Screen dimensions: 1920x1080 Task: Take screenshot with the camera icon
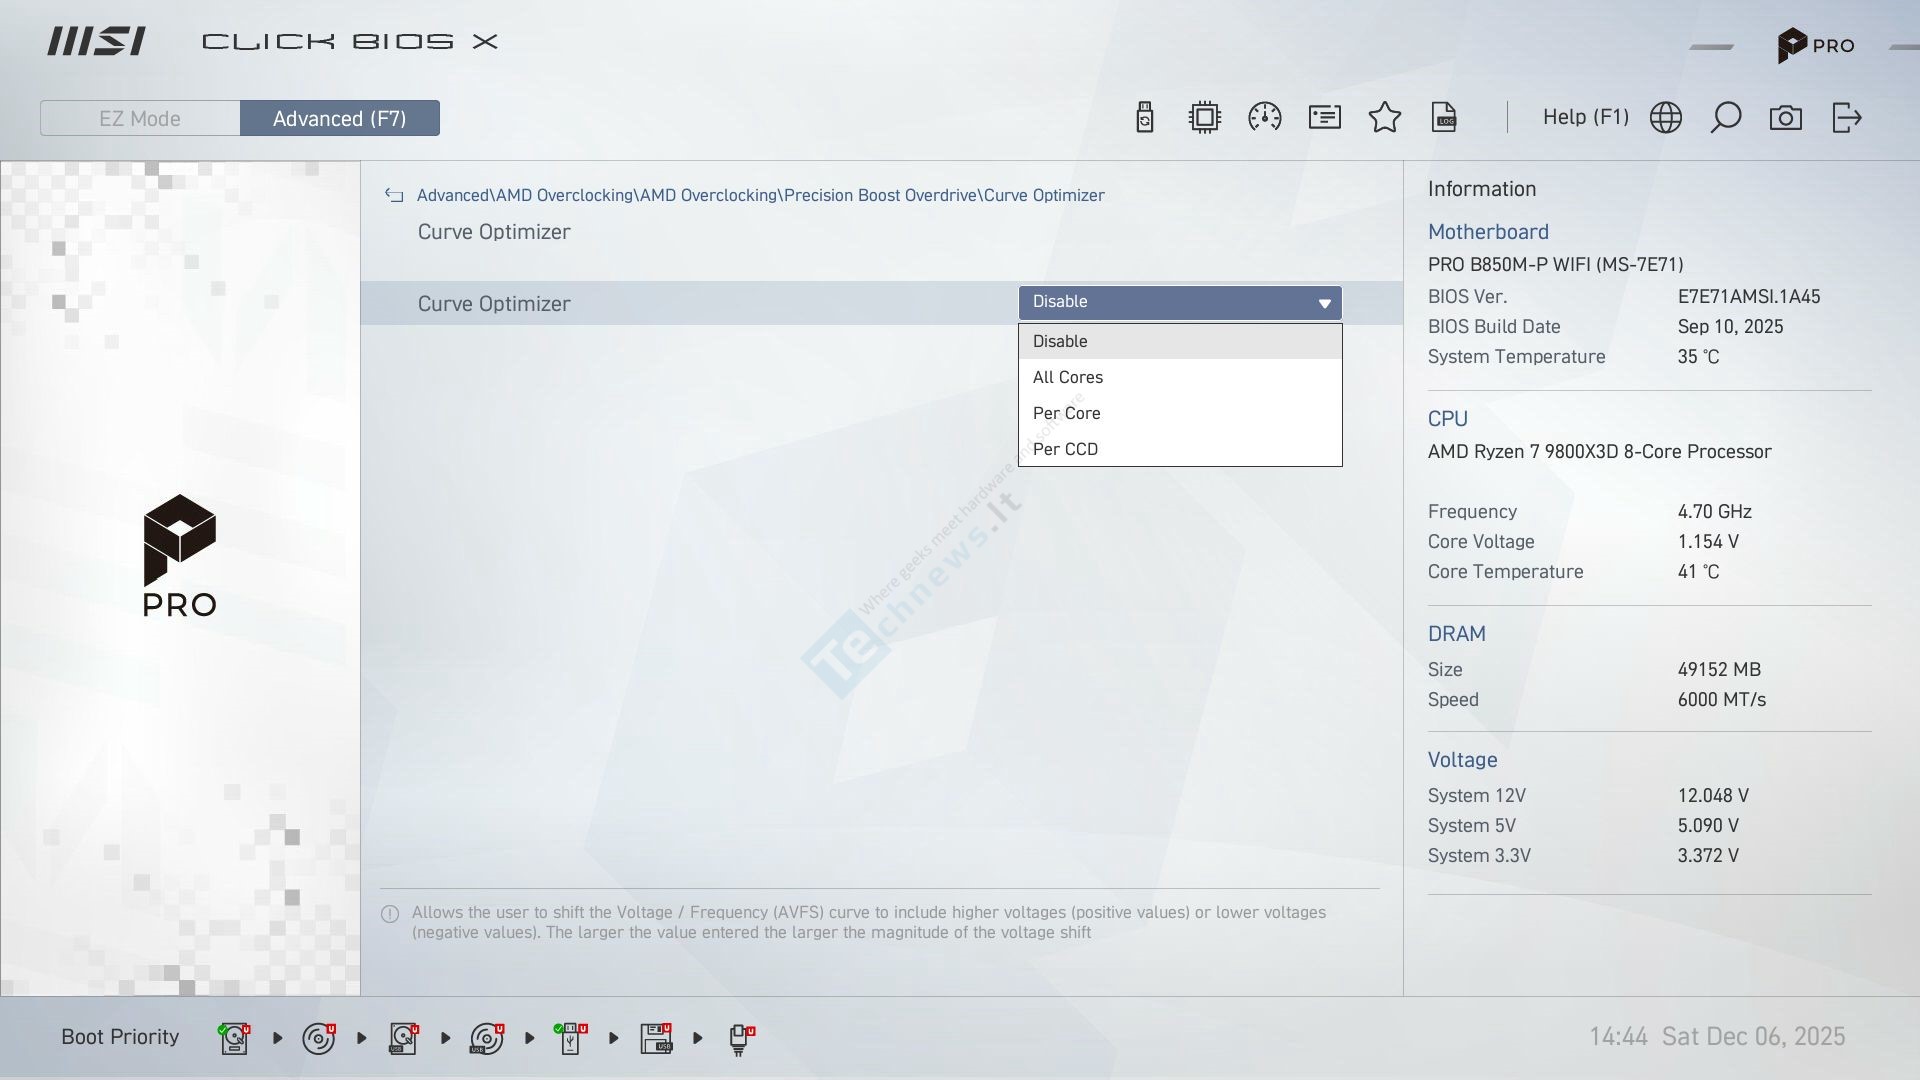coord(1785,118)
